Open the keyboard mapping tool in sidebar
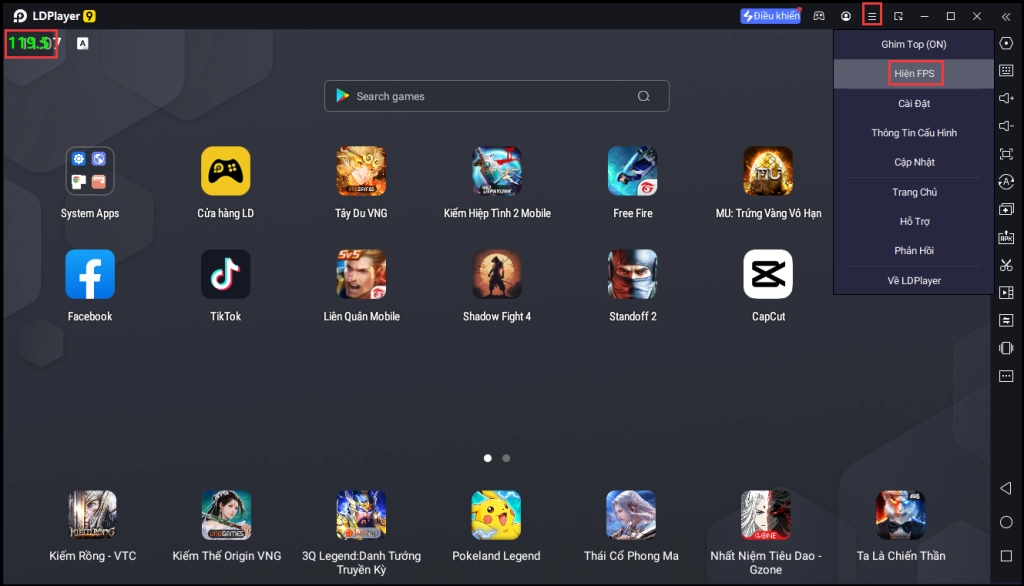Viewport: 1024px width, 586px height. 1006,71
